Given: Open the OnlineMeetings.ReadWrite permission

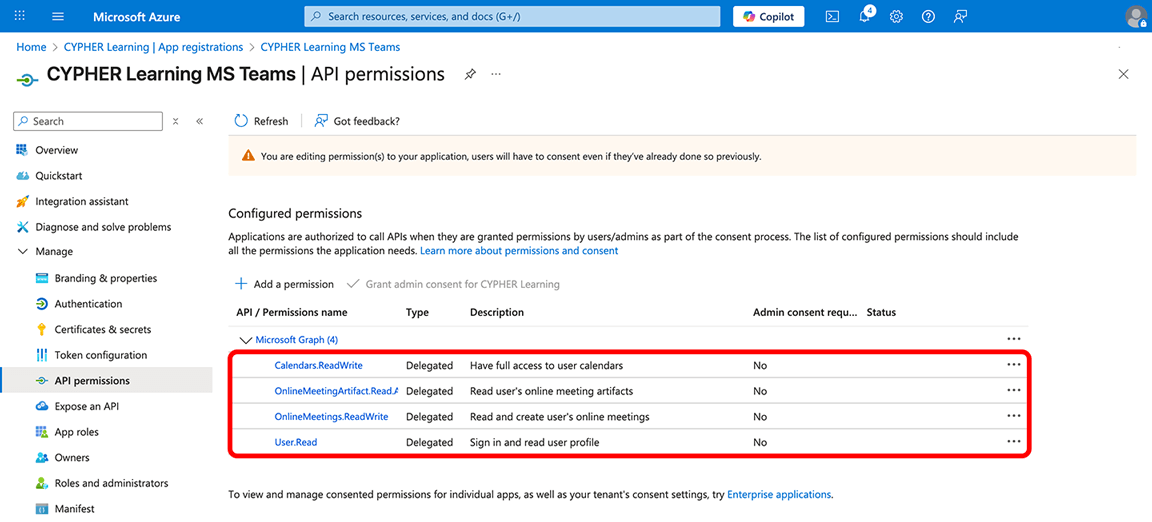Looking at the screenshot, I should pos(331,417).
